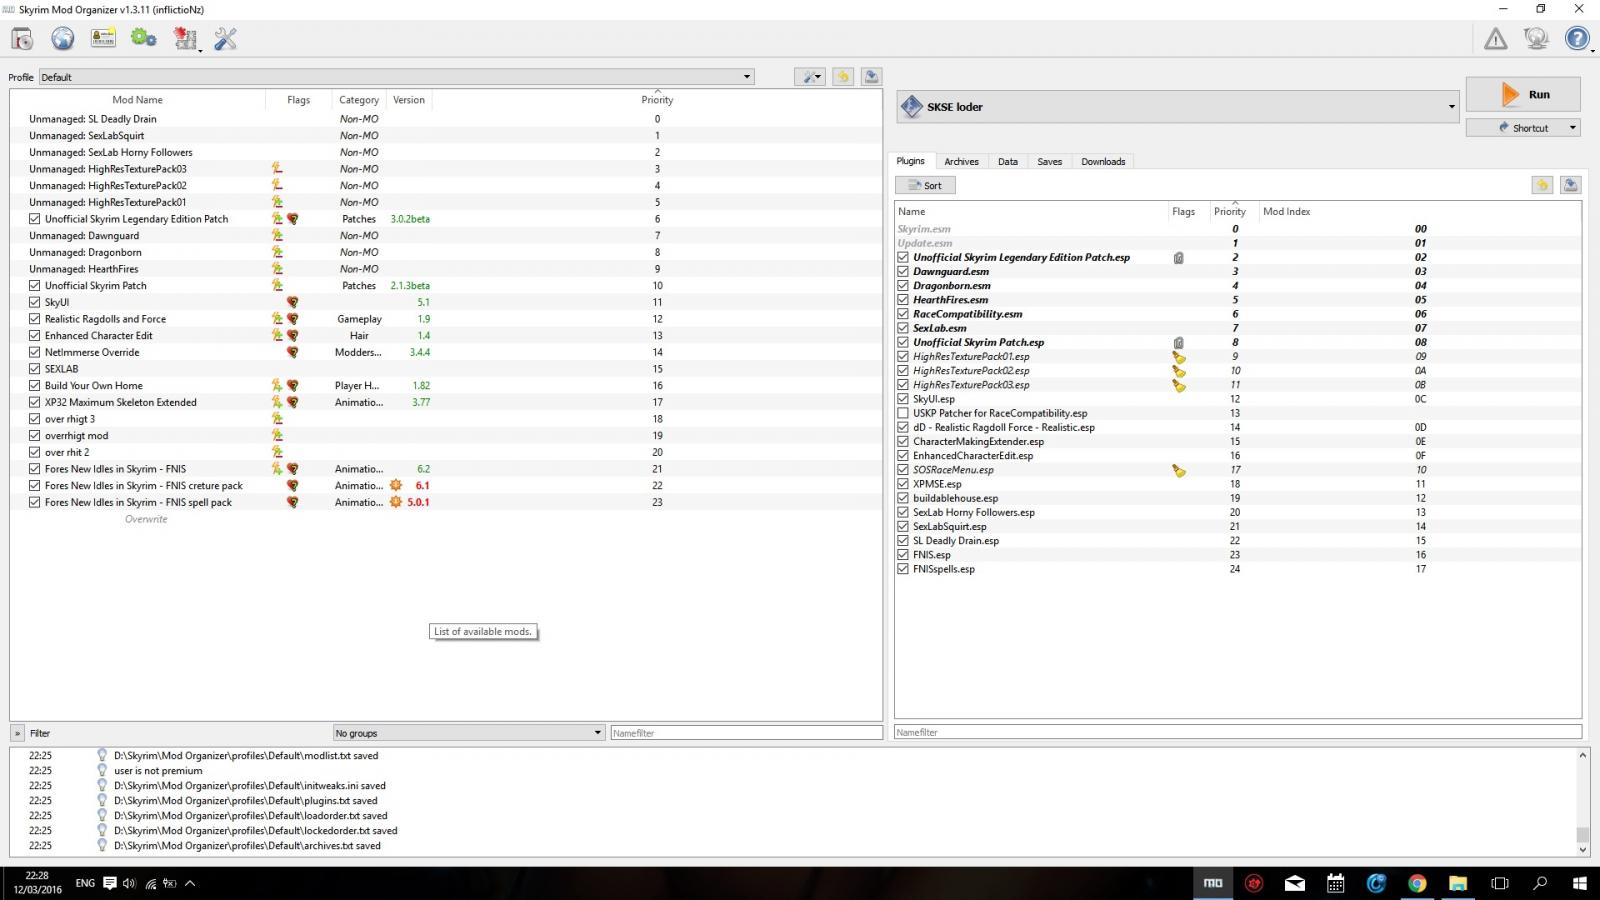Open Chrome from the taskbar

pyautogui.click(x=1417, y=883)
